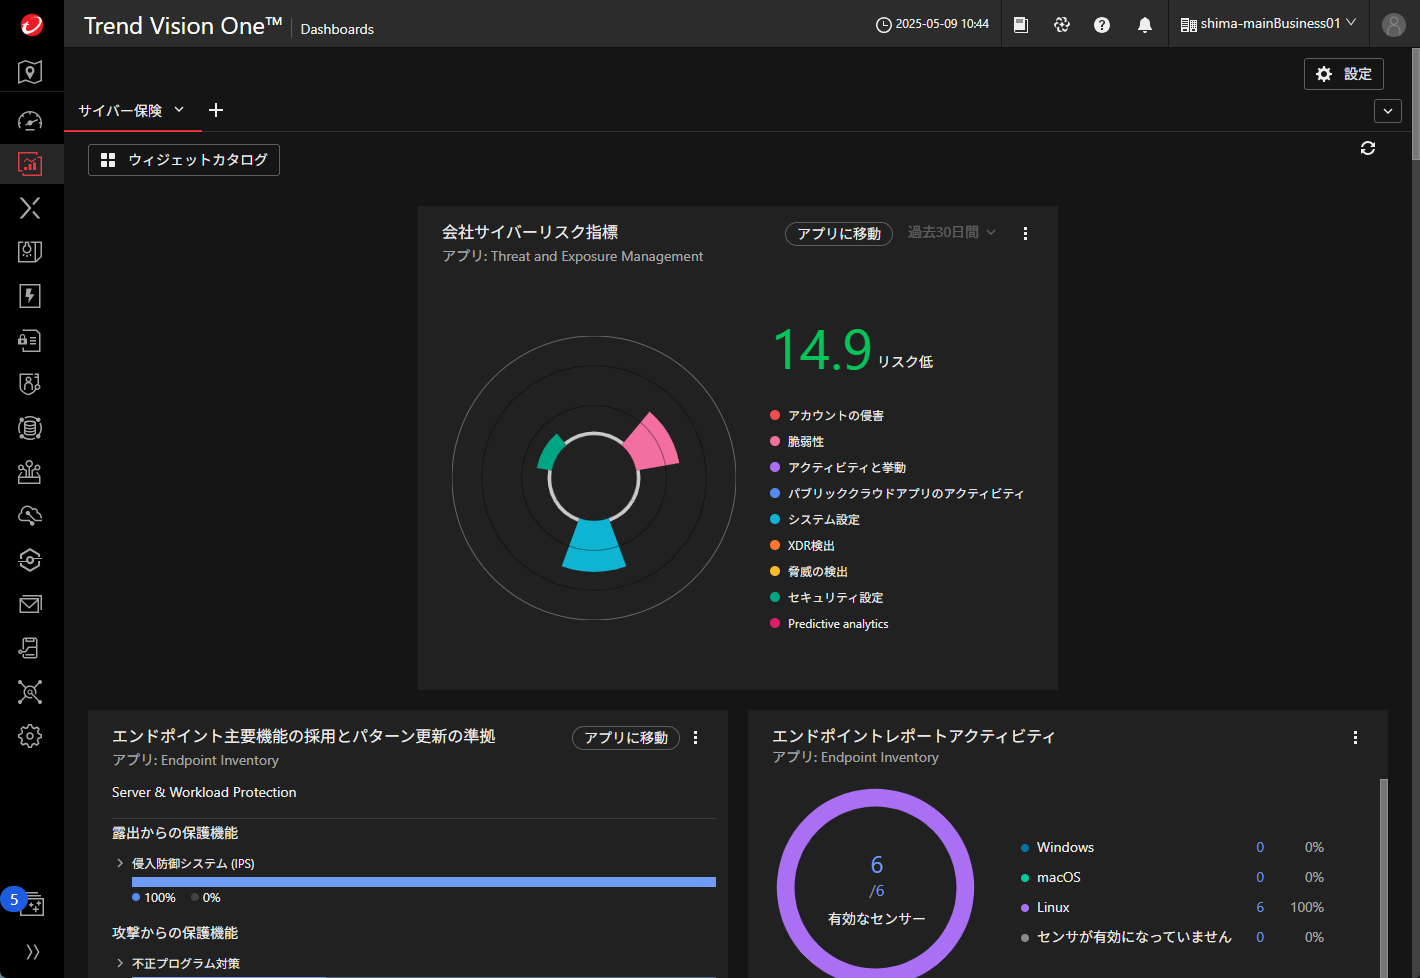
Task: Open the credits circular icon in header
Action: tap(1062, 25)
